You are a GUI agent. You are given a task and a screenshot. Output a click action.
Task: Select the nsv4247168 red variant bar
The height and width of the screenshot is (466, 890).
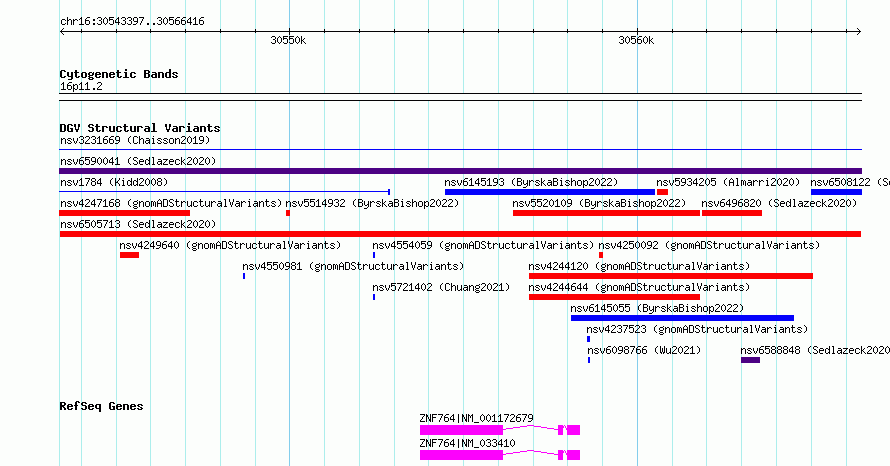[x=124, y=213]
